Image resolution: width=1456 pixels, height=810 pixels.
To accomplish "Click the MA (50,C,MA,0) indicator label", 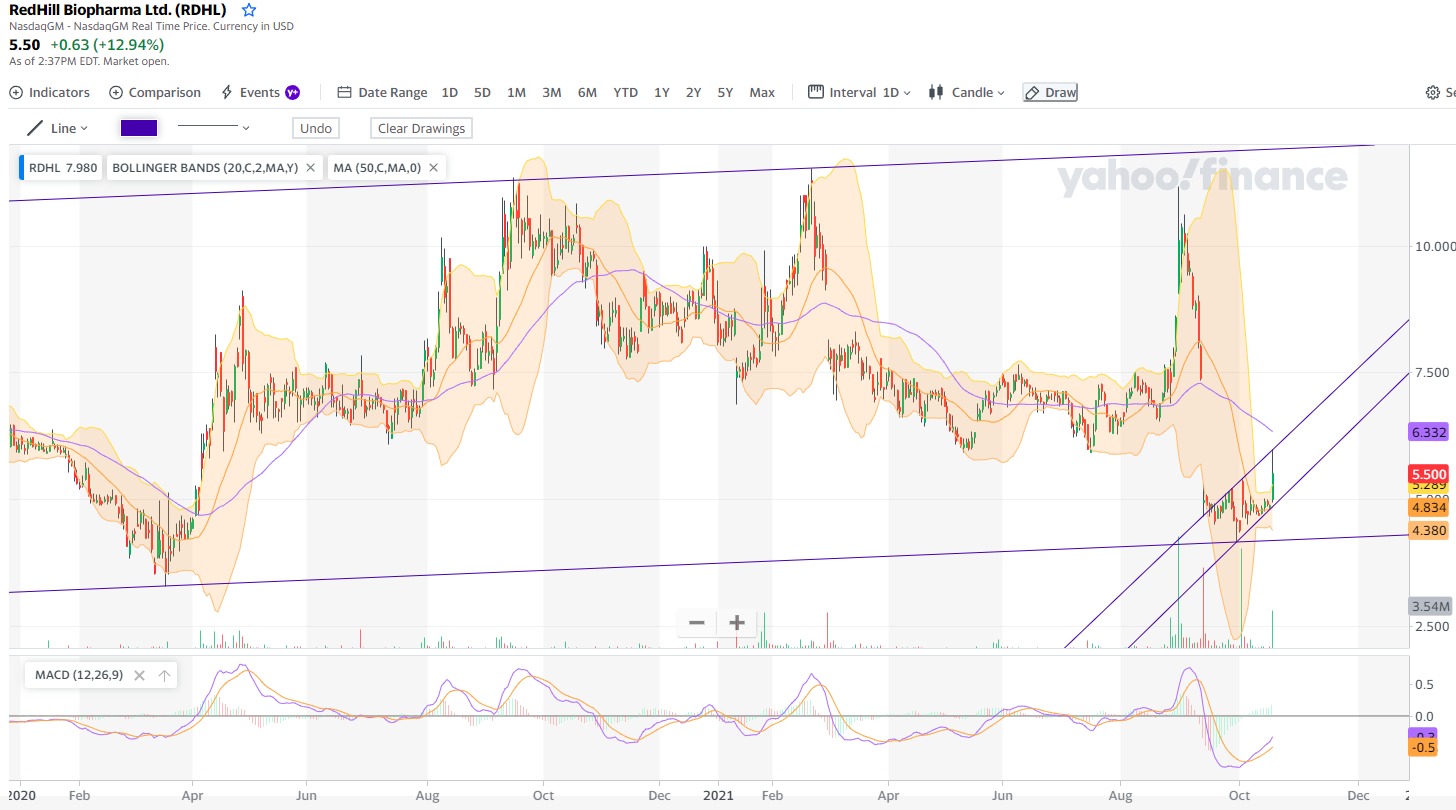I will click(x=377, y=168).
